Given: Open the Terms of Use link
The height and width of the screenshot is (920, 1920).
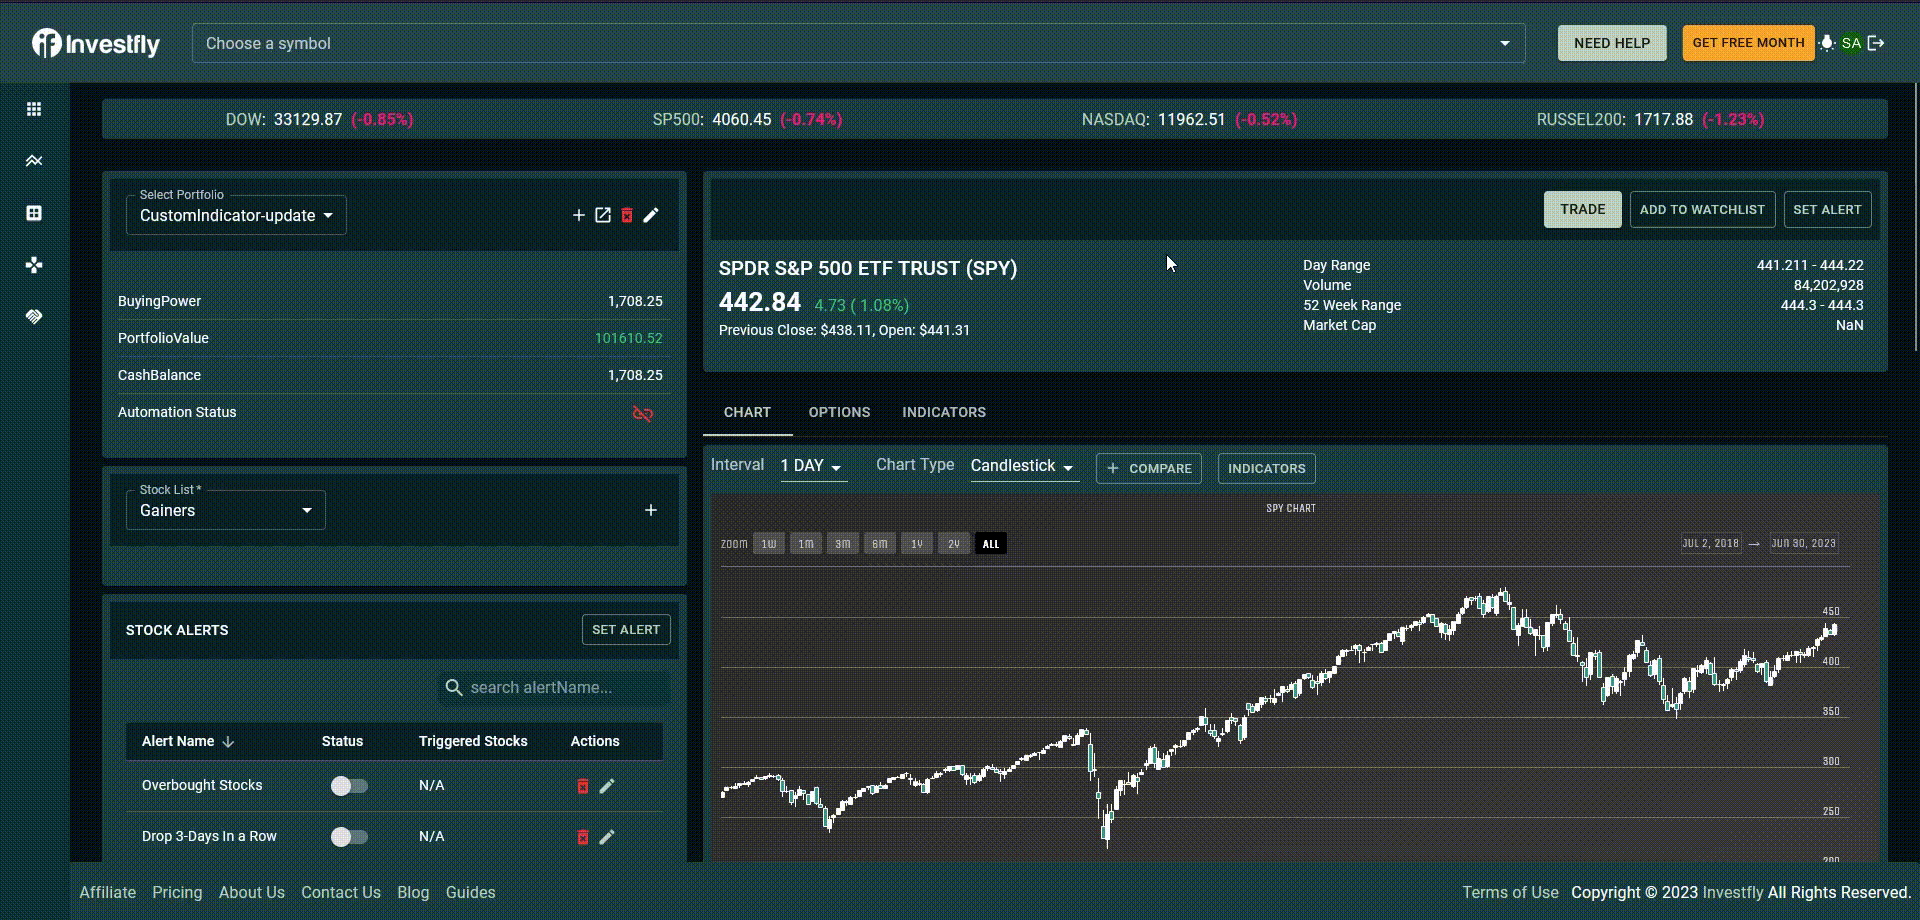Looking at the screenshot, I should [1510, 892].
